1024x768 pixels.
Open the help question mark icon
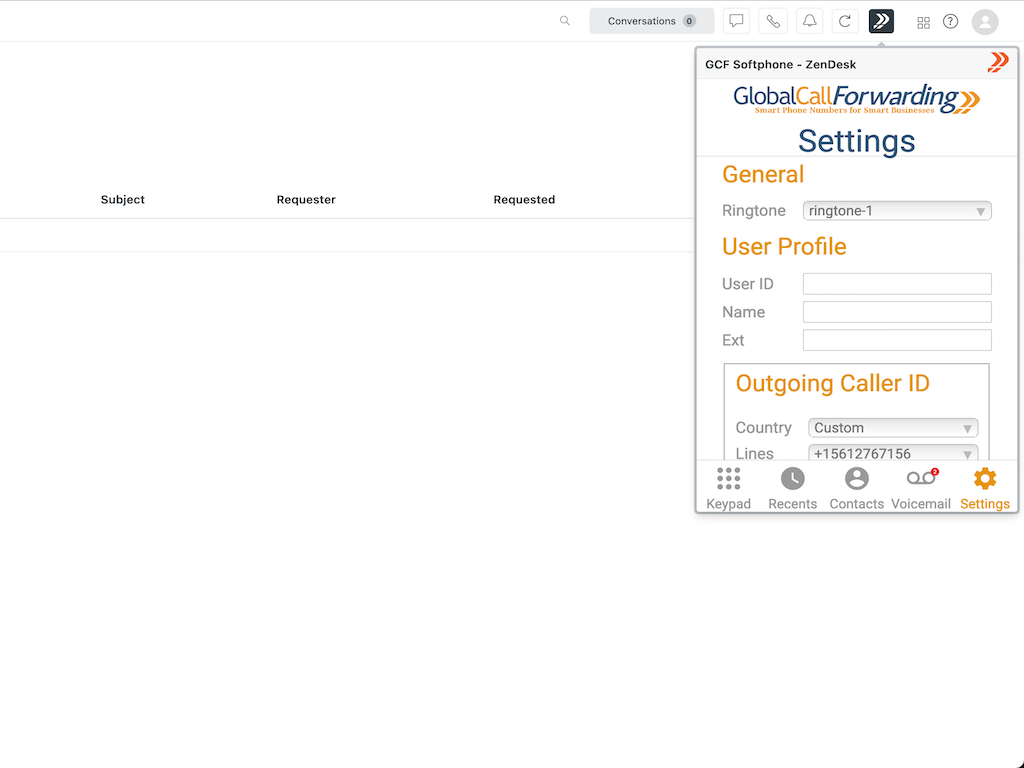pyautogui.click(x=951, y=21)
